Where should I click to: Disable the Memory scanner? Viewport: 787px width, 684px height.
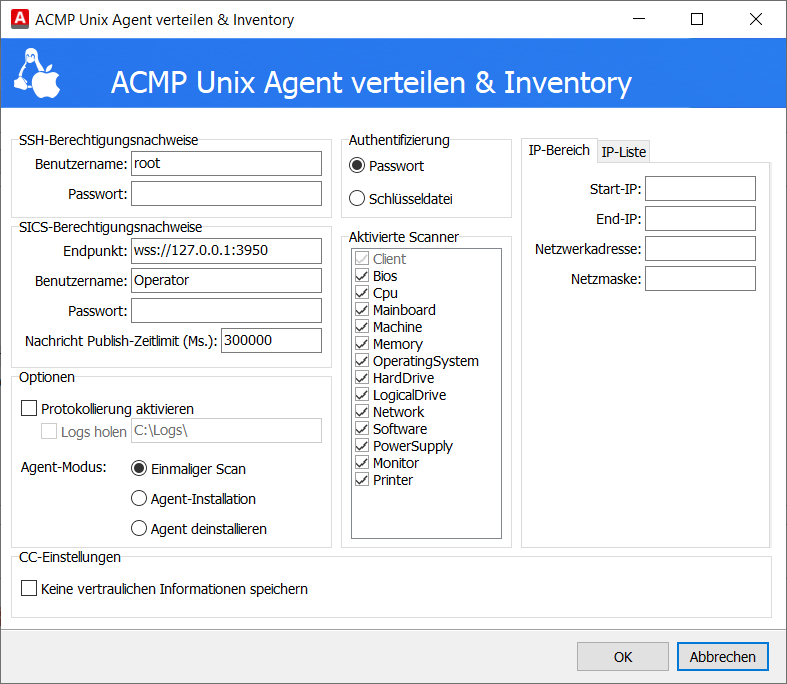pos(362,344)
